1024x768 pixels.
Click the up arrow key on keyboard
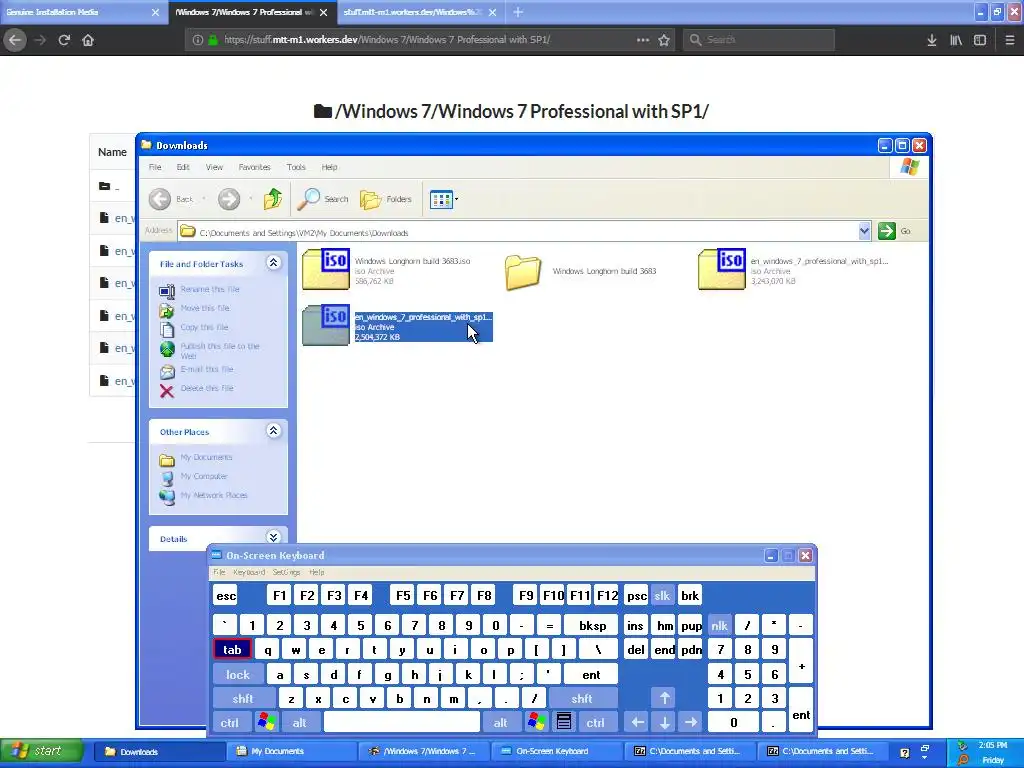664,699
